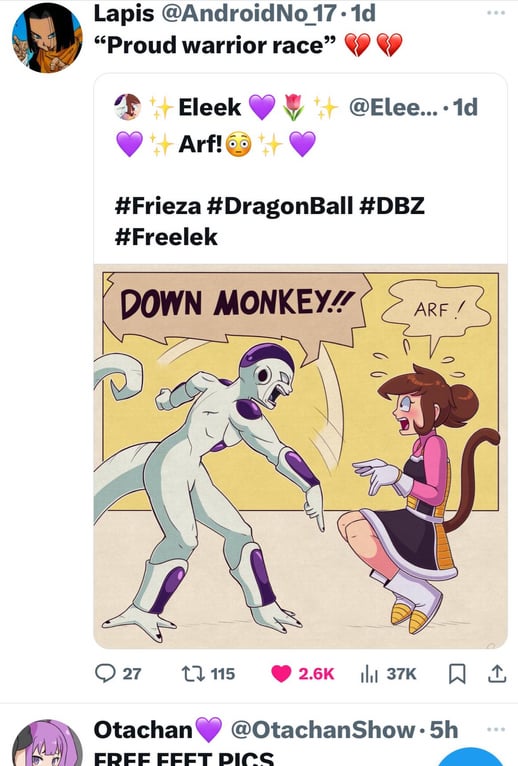This screenshot has height=766, width=518.
Task: Tap the retweet icon with 115
Action: tap(191, 674)
